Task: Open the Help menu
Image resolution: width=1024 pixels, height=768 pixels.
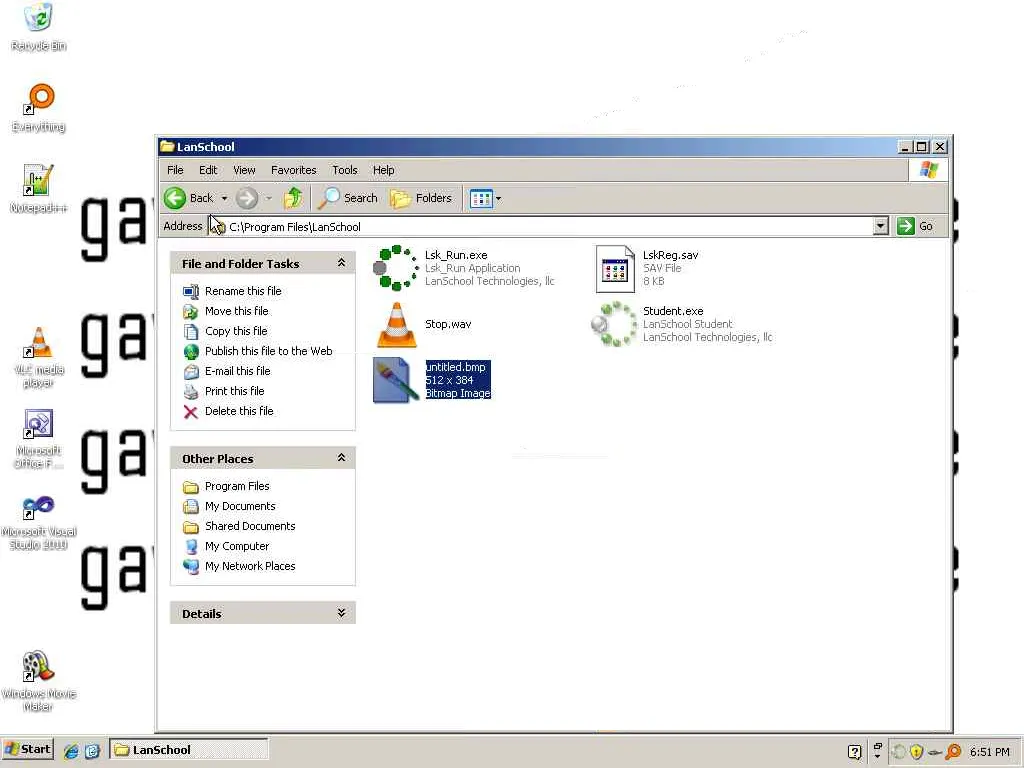Action: pos(383,170)
